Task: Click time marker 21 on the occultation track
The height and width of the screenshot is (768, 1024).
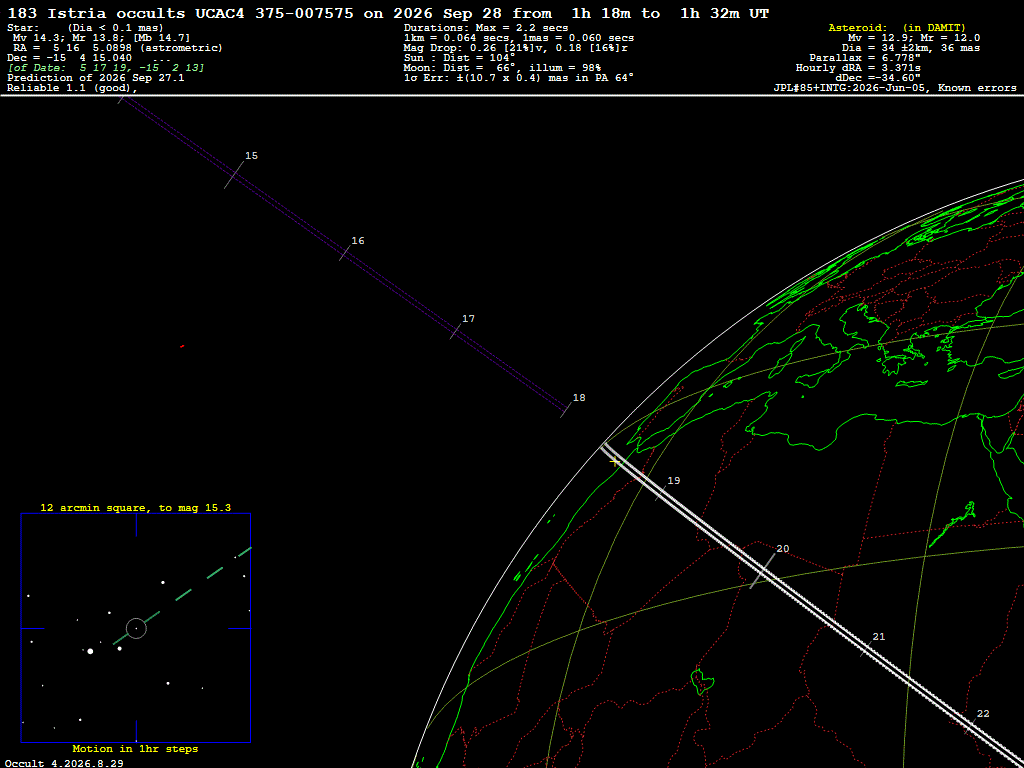Action: (x=878, y=637)
